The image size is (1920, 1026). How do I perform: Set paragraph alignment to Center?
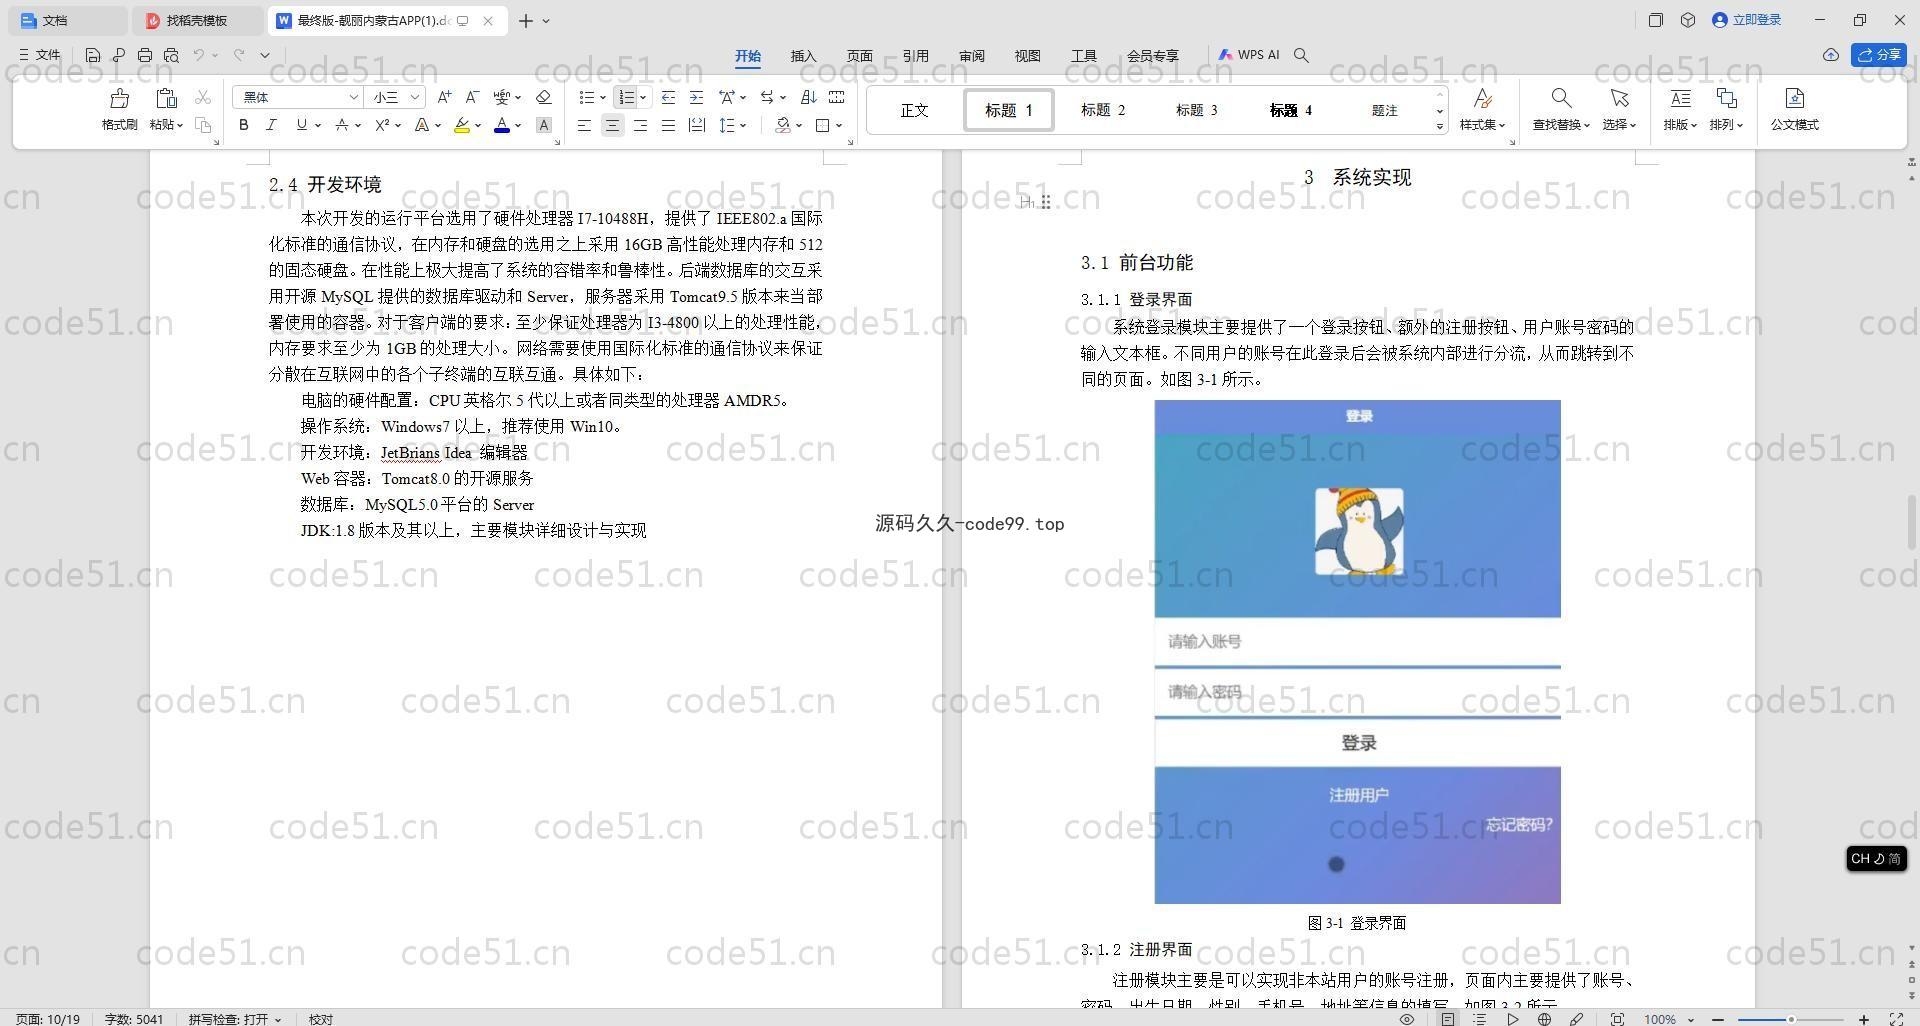(612, 125)
